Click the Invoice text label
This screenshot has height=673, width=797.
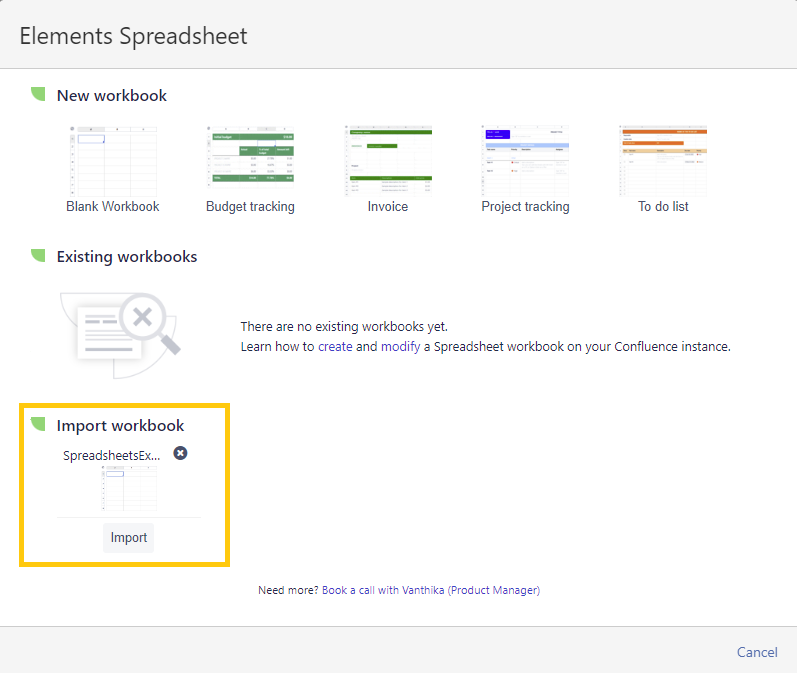point(388,207)
